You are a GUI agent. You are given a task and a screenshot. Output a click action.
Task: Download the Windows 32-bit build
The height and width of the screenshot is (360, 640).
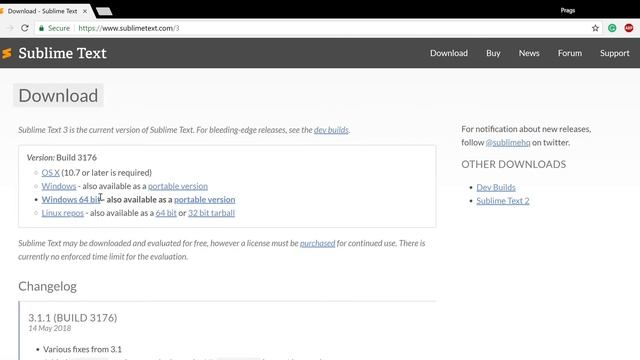tap(58, 186)
